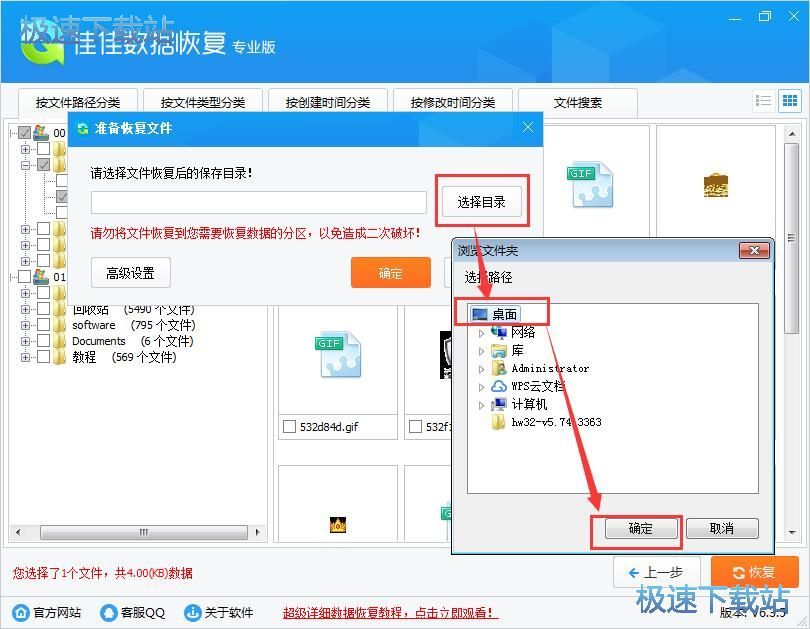The width and height of the screenshot is (810, 629).
Task: Select the 计算机 computer item
Action: pos(519,404)
